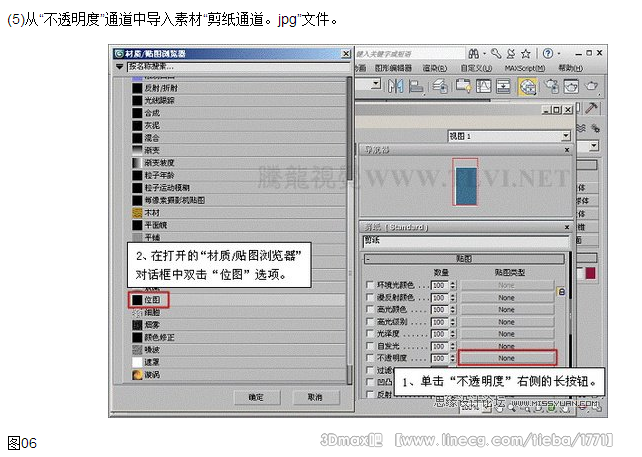Open the 视图 1 view dropdown
This screenshot has height=457, width=642.
tap(565, 136)
